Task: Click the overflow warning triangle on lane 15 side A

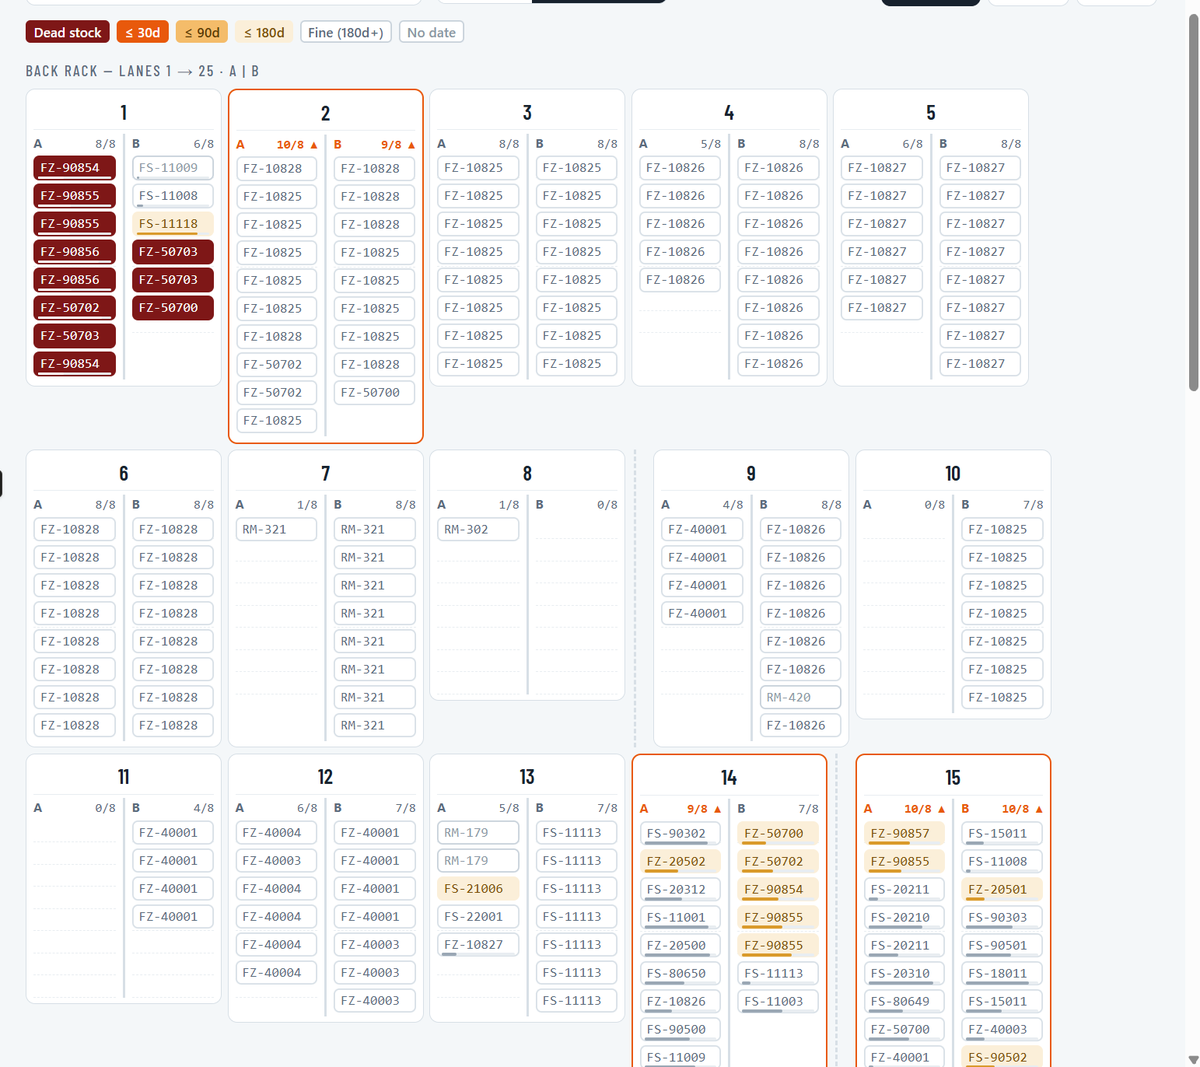Action: (941, 809)
